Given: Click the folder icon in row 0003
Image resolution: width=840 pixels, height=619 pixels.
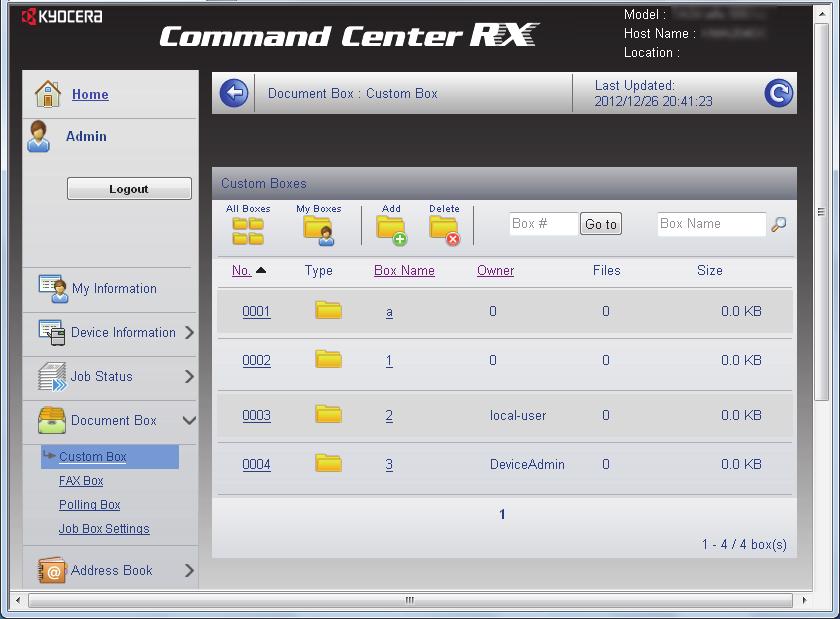Looking at the screenshot, I should coord(328,414).
